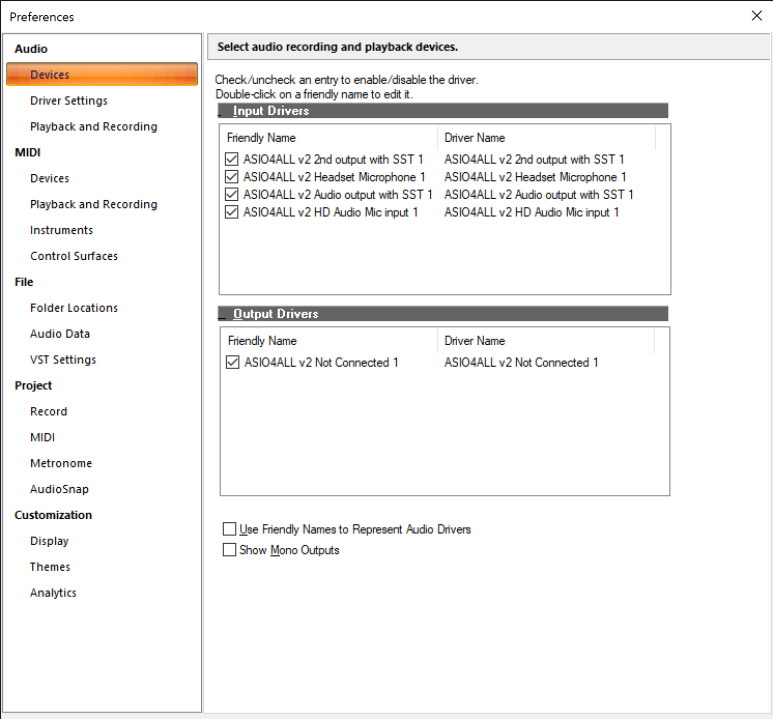Click the Customization category heading
Image resolution: width=773 pixels, height=719 pixels.
tap(53, 515)
